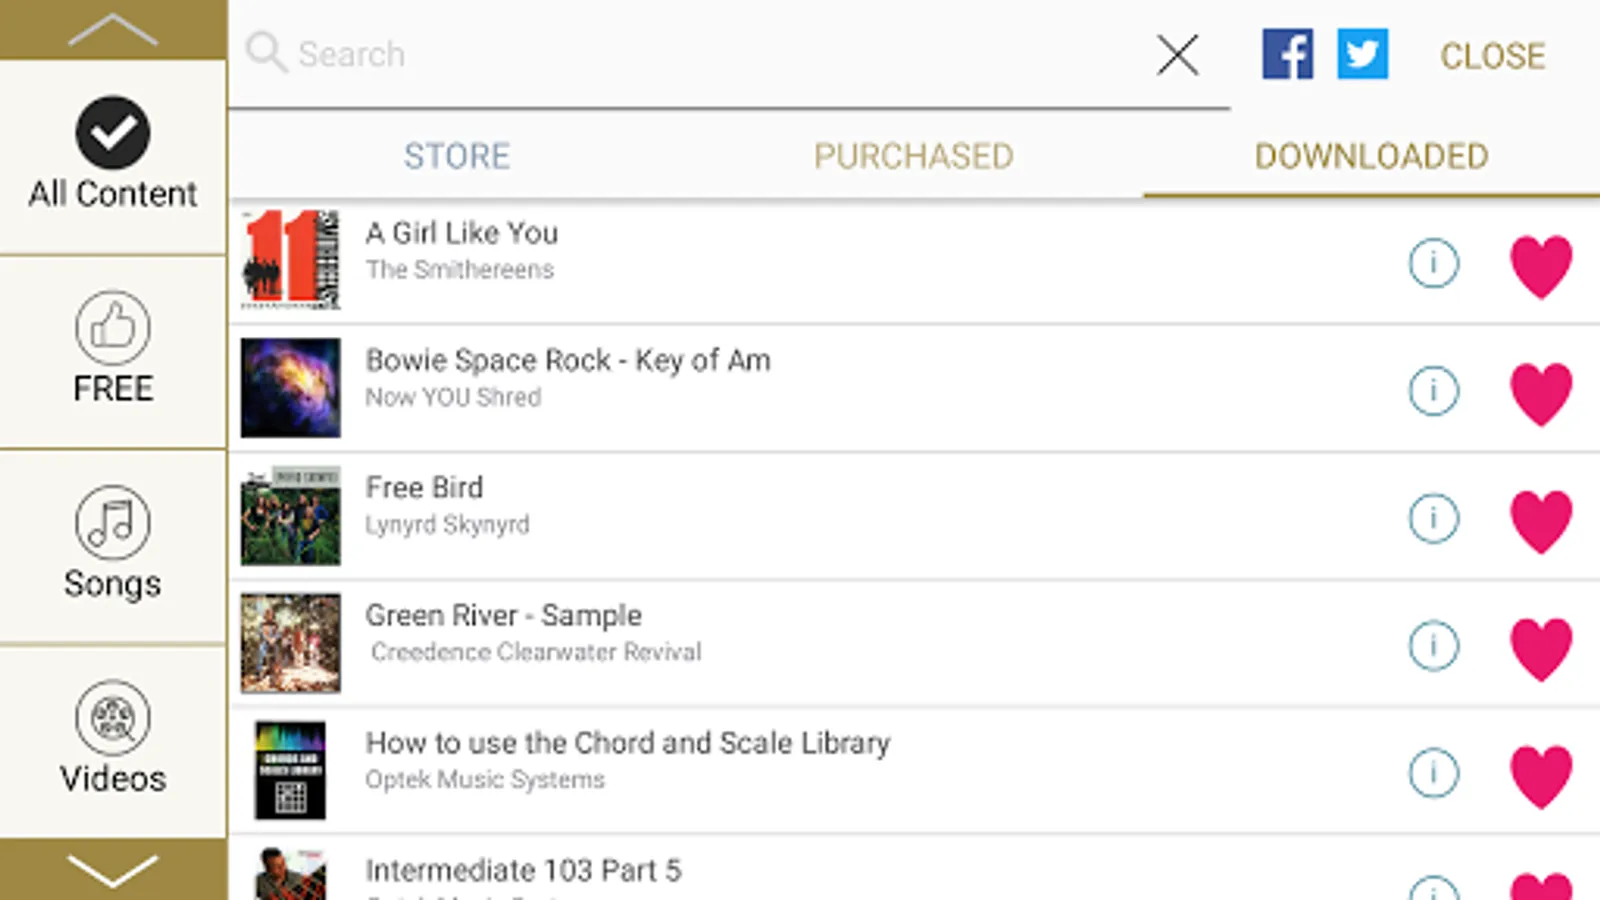Click the Search input field
The width and height of the screenshot is (1600, 900).
pos(700,54)
